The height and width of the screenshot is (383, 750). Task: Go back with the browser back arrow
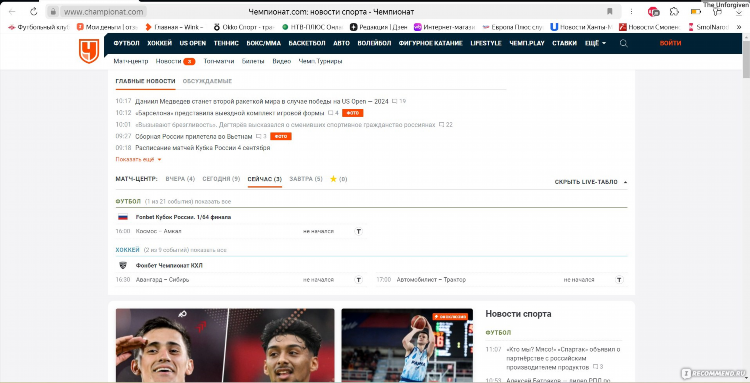tap(12, 12)
